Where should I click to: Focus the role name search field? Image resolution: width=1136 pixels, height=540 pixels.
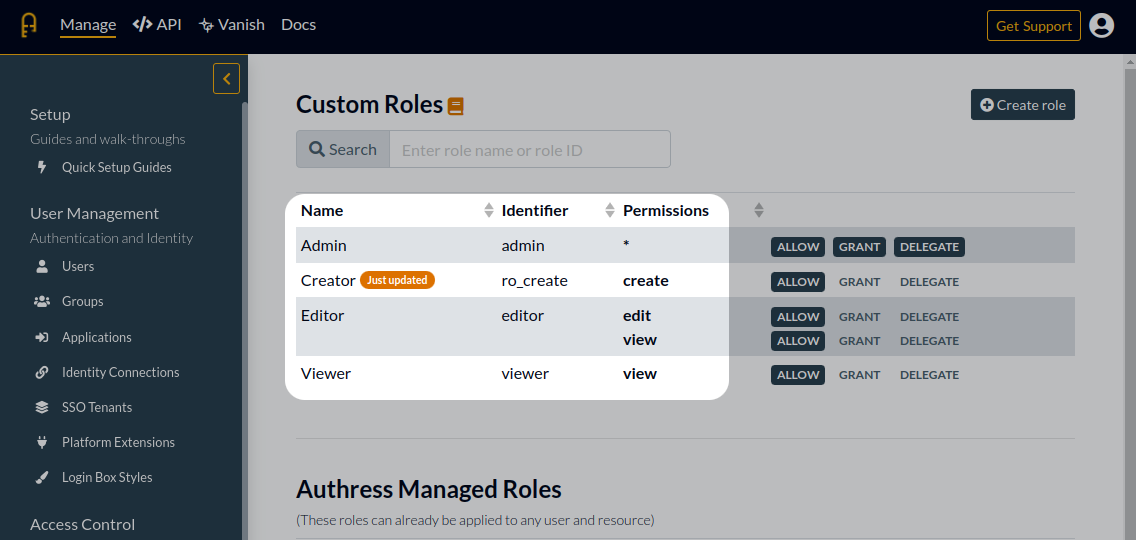tap(529, 150)
